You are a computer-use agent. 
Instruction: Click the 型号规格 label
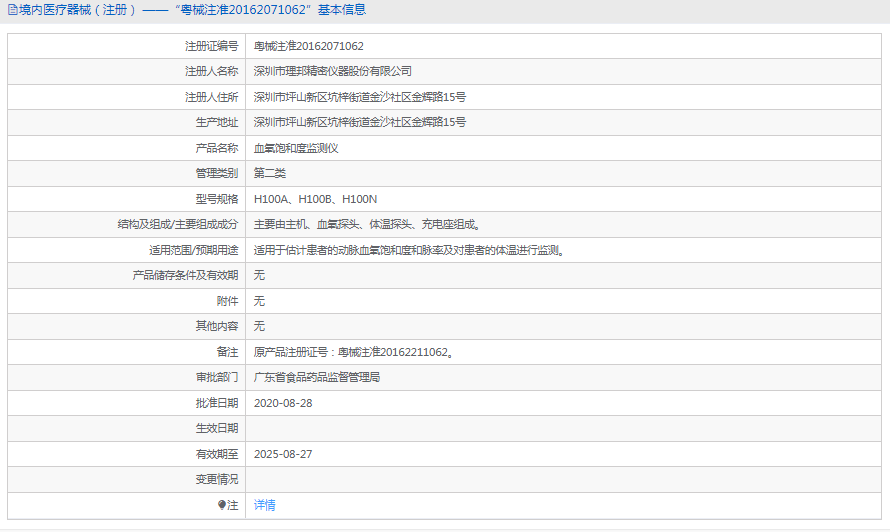tap(217, 199)
